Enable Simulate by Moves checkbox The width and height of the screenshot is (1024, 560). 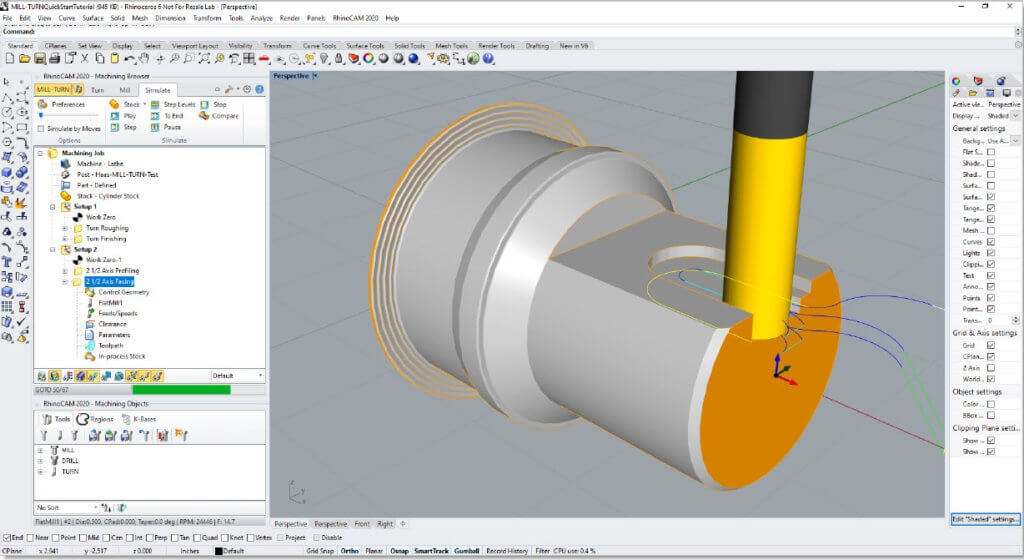click(x=40, y=128)
